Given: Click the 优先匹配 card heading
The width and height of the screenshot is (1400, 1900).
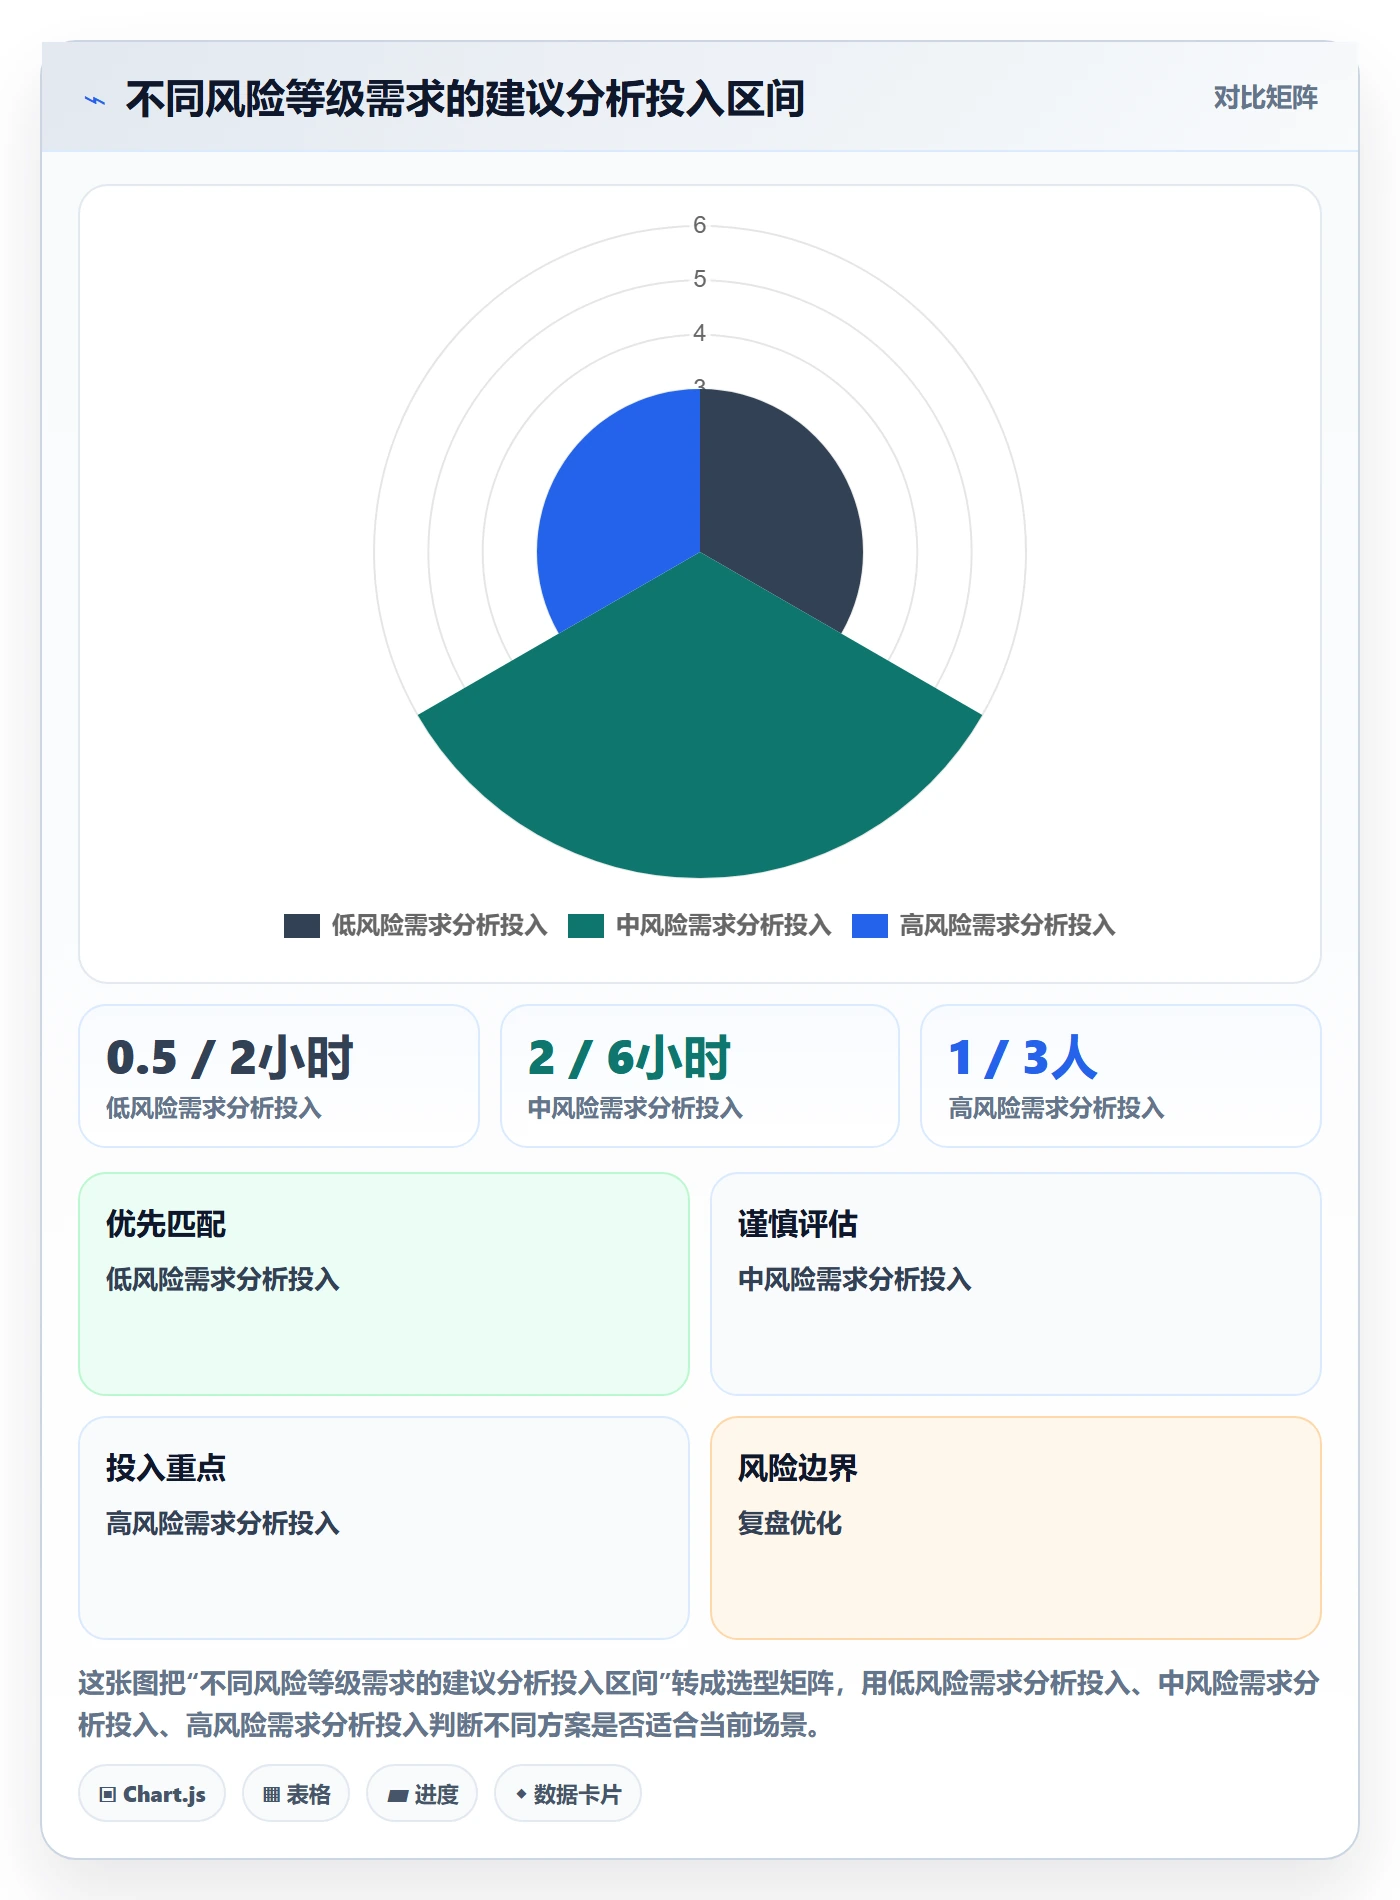Looking at the screenshot, I should point(167,1224).
